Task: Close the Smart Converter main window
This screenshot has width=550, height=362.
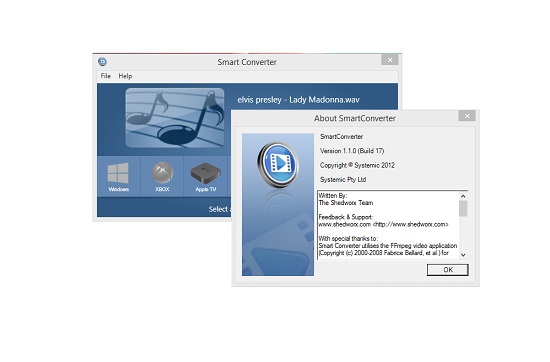Action: 390,60
